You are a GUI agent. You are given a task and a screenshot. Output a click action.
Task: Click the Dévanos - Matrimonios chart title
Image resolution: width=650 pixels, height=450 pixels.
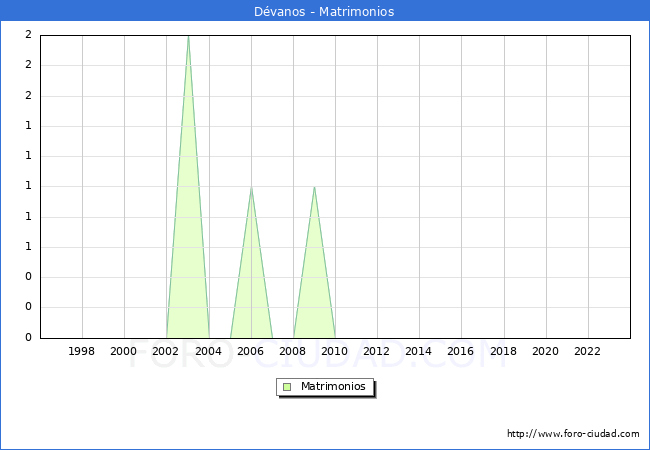click(x=324, y=11)
